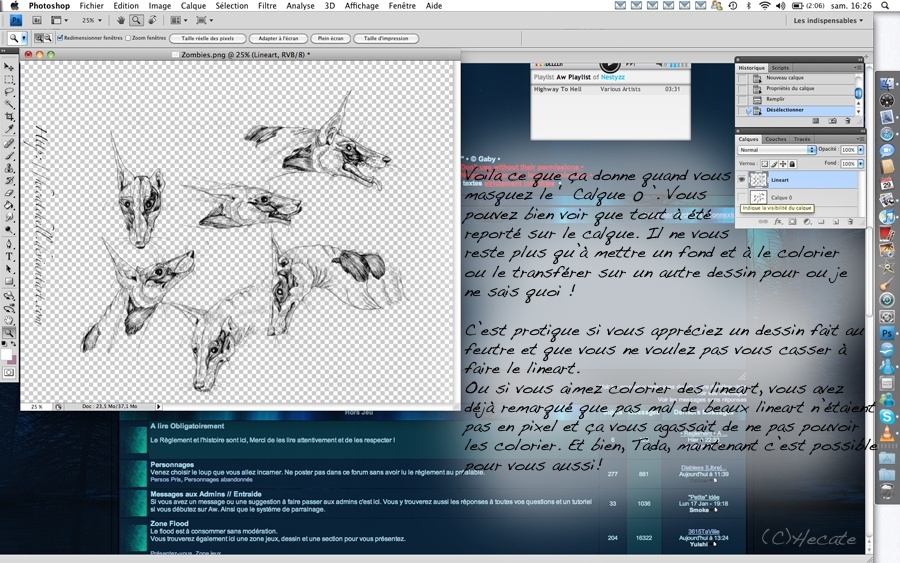This screenshot has width=900, height=563.
Task: Select the Eyedropper tool
Action: click(x=9, y=129)
